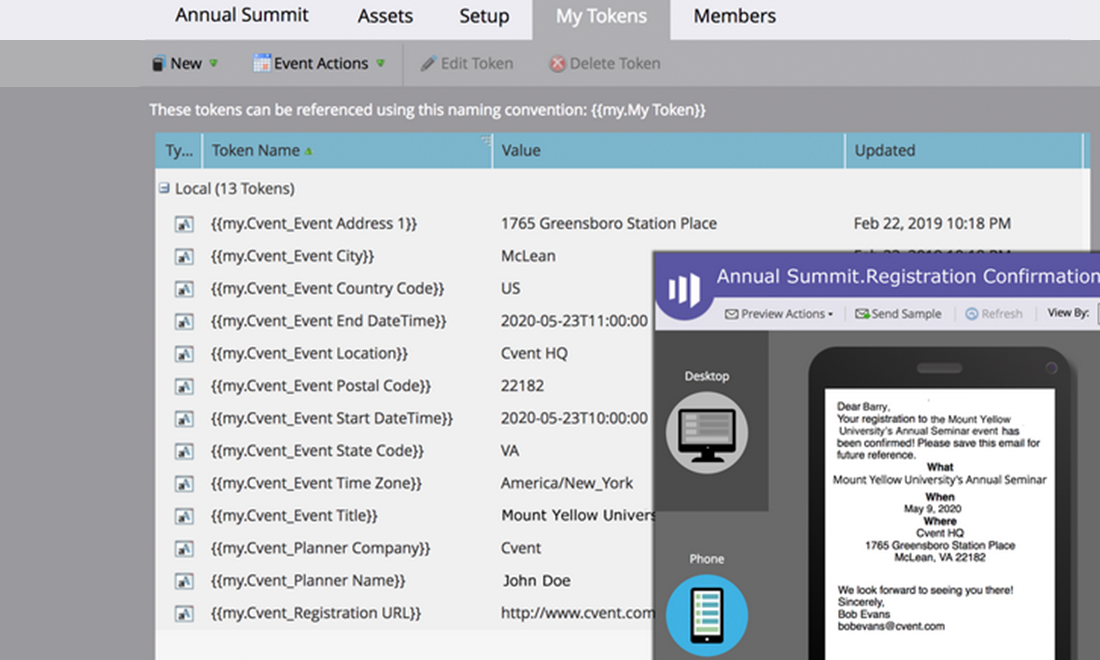Select the {{my.Cvent_Event City}} token name
The height and width of the screenshot is (660, 1100).
(293, 256)
